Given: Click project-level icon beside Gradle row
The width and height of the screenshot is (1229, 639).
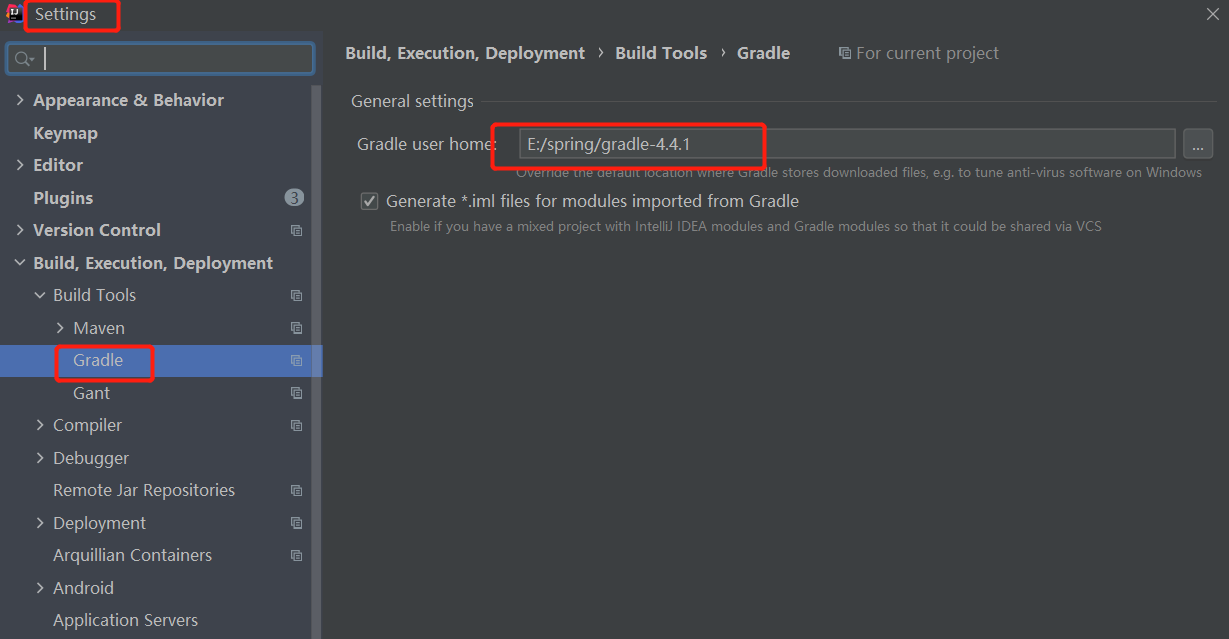Looking at the screenshot, I should click(x=296, y=360).
